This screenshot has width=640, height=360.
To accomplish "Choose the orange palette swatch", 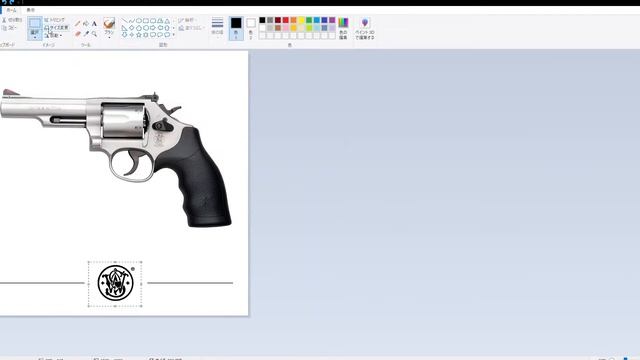I will click(x=293, y=20).
